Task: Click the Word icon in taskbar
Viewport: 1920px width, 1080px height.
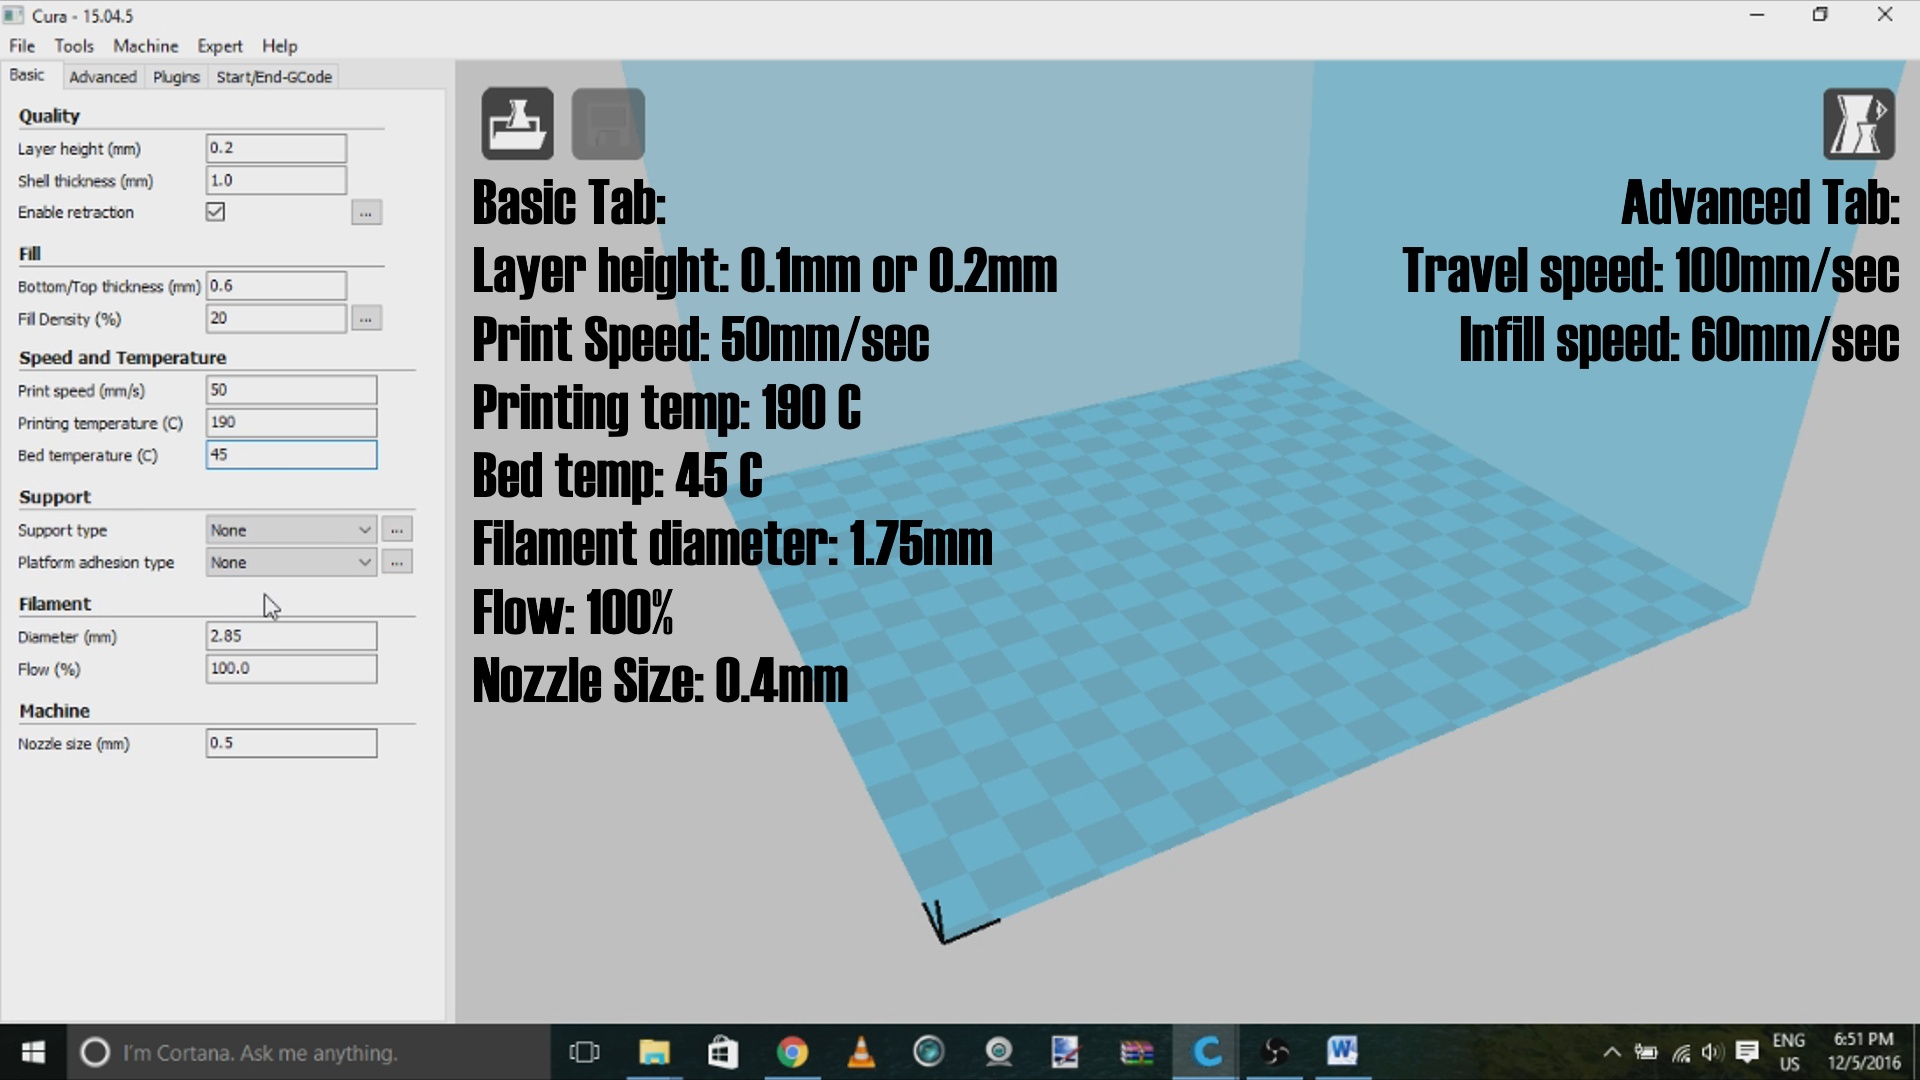Action: point(1342,1052)
